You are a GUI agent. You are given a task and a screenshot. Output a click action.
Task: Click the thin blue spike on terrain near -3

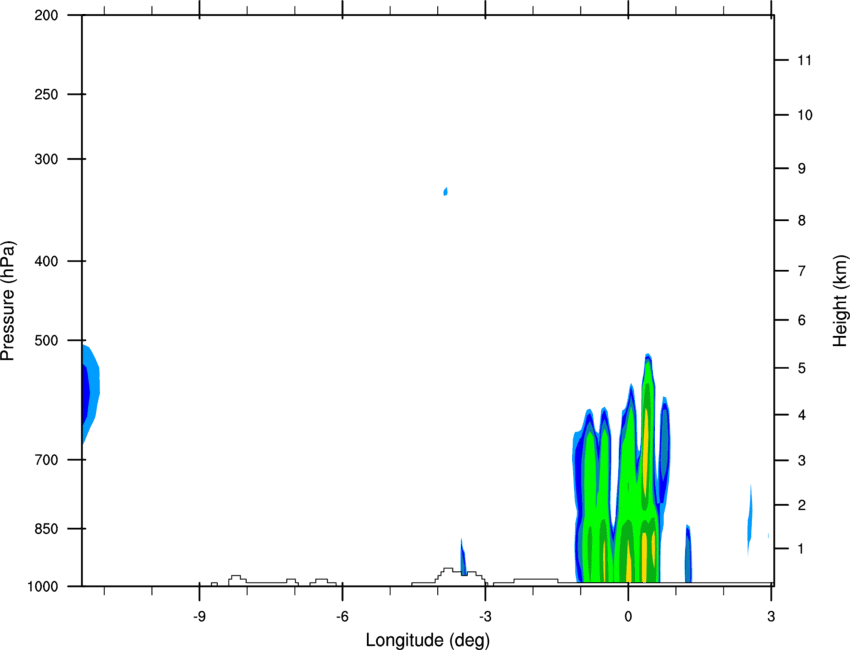[463, 557]
